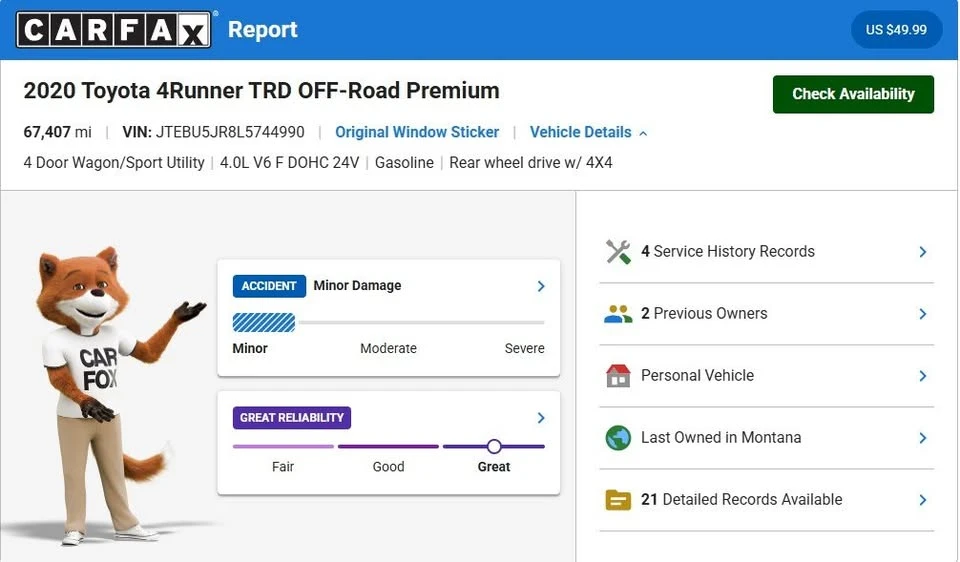Click the personal vehicle house icon
Viewport: 960px width, 562px height.
(x=618, y=376)
